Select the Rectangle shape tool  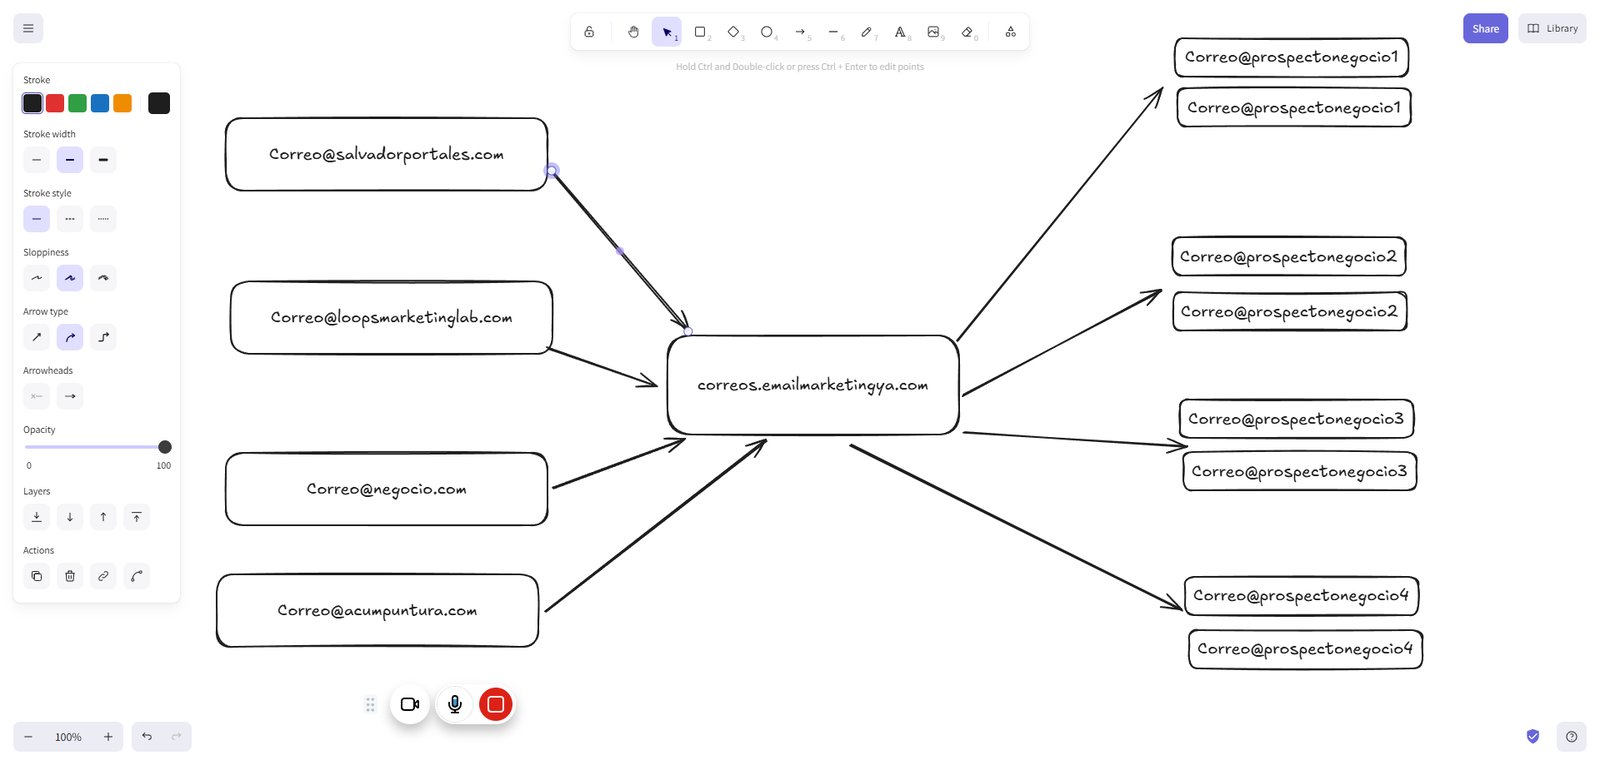[700, 32]
